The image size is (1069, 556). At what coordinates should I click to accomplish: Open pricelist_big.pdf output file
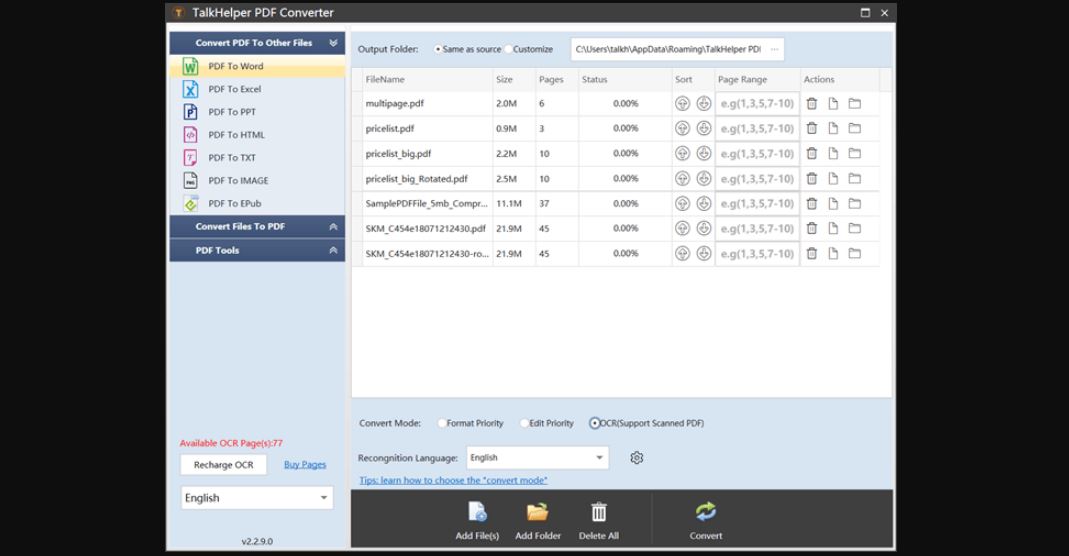[x=833, y=153]
